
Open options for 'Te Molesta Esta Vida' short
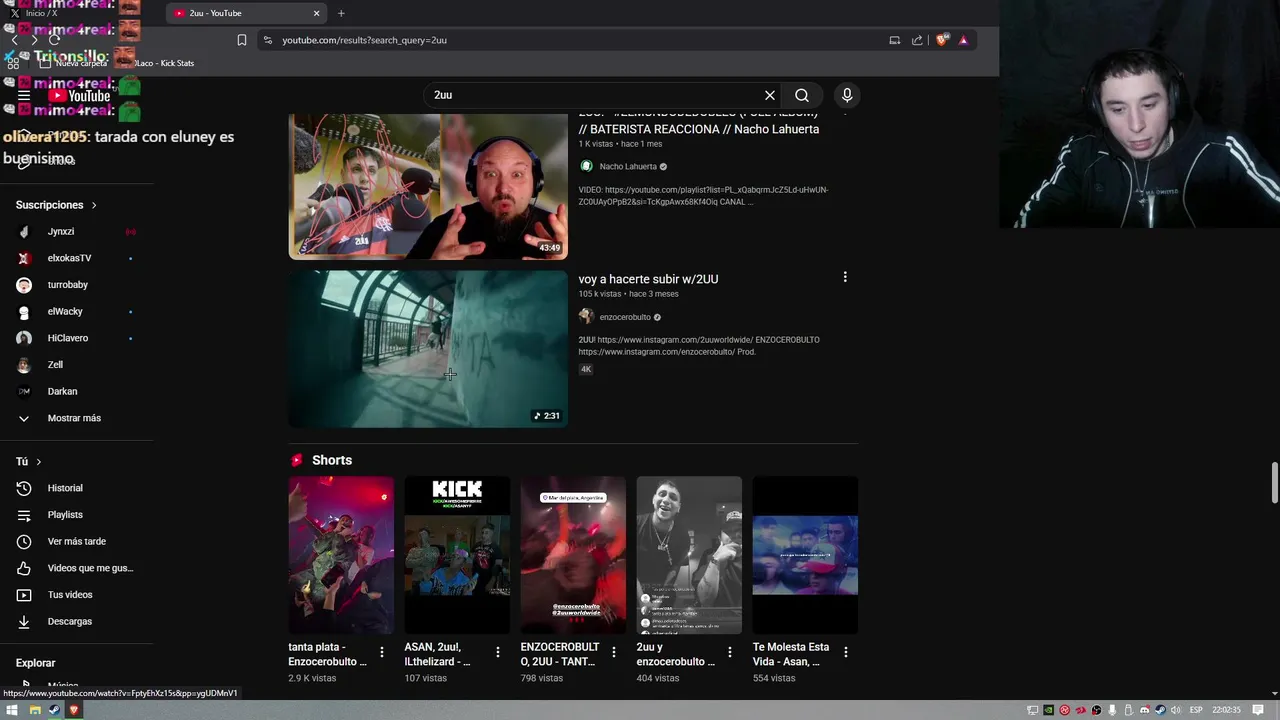(846, 652)
